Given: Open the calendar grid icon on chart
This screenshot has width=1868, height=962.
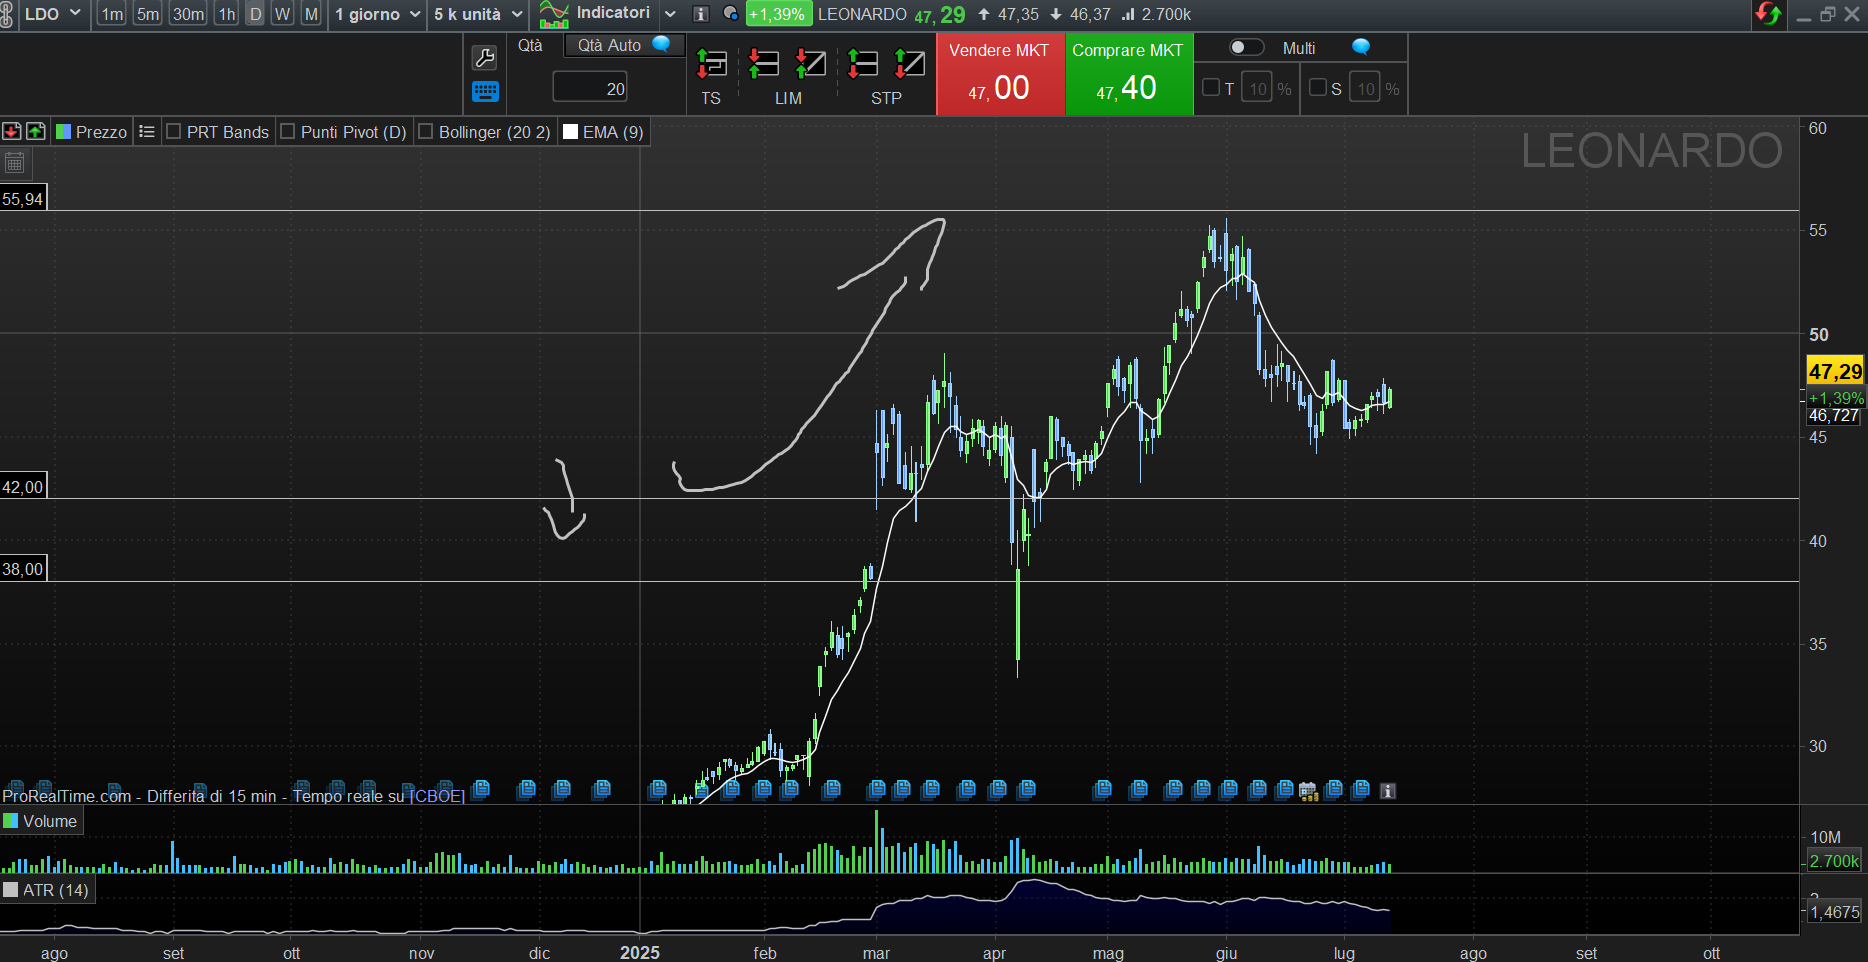Looking at the screenshot, I should (15, 163).
